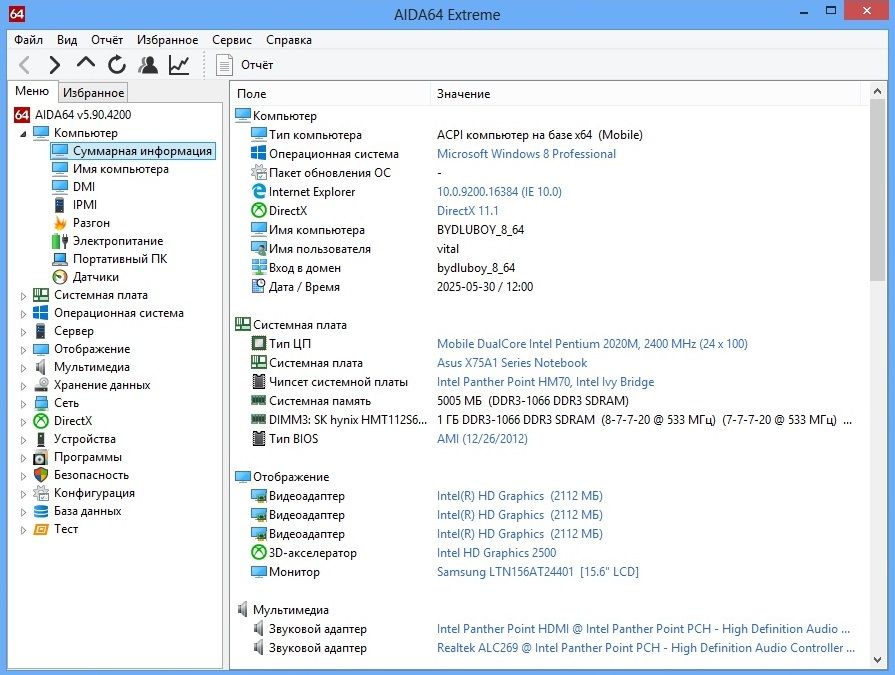
Task: Open the Intel HD Graphics 2500 link
Action: (496, 552)
